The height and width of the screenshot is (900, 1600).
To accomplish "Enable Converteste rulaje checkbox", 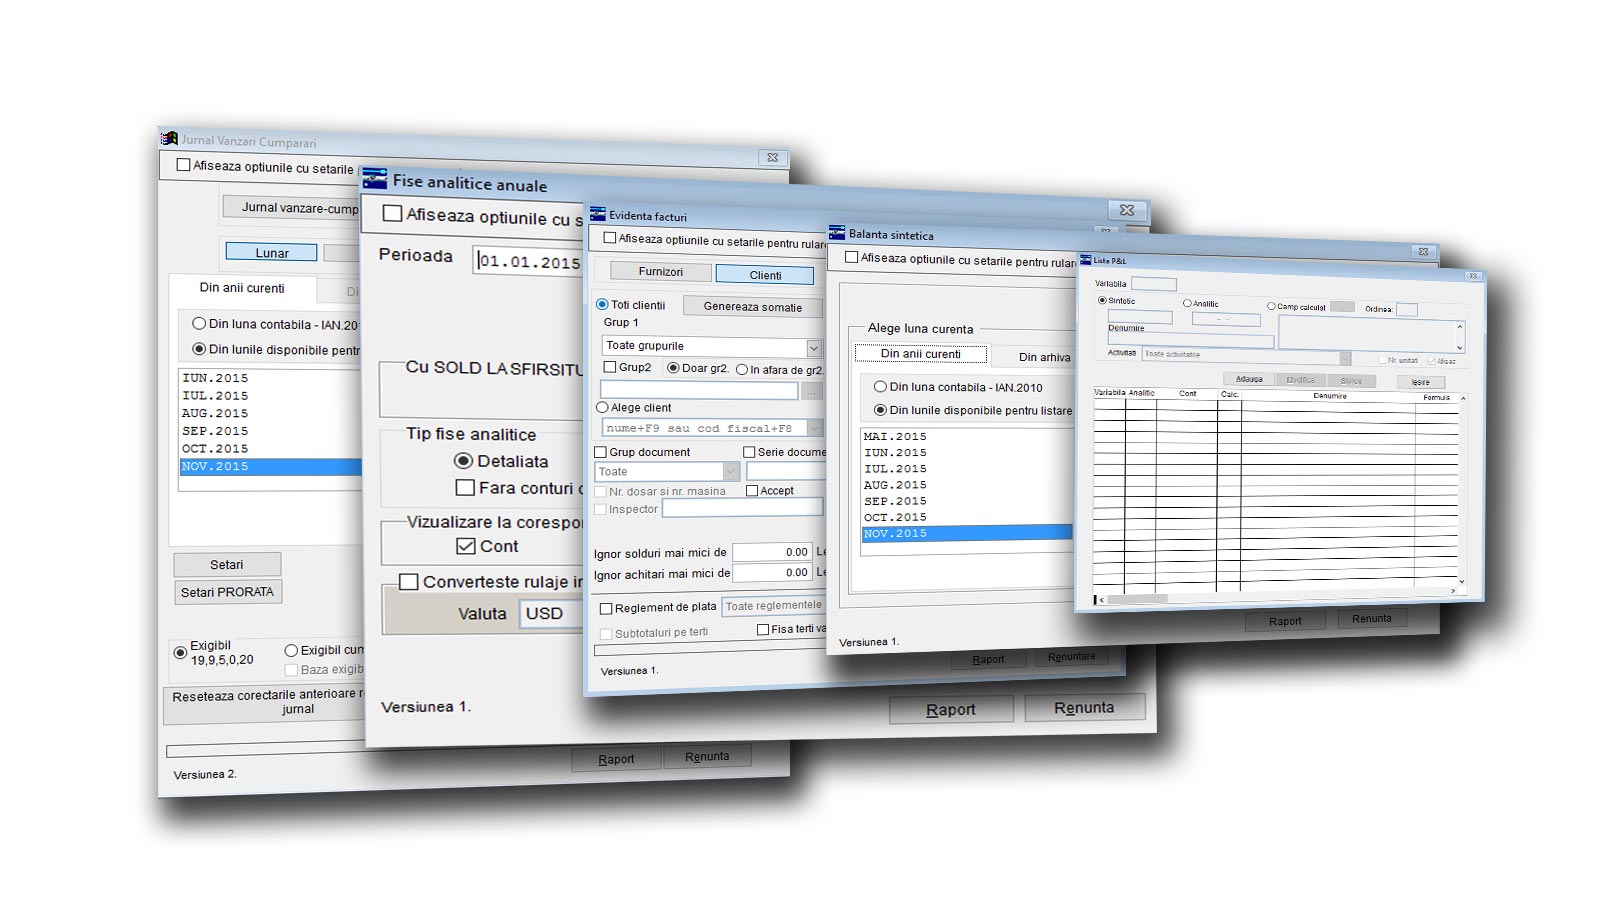I will coord(409,581).
